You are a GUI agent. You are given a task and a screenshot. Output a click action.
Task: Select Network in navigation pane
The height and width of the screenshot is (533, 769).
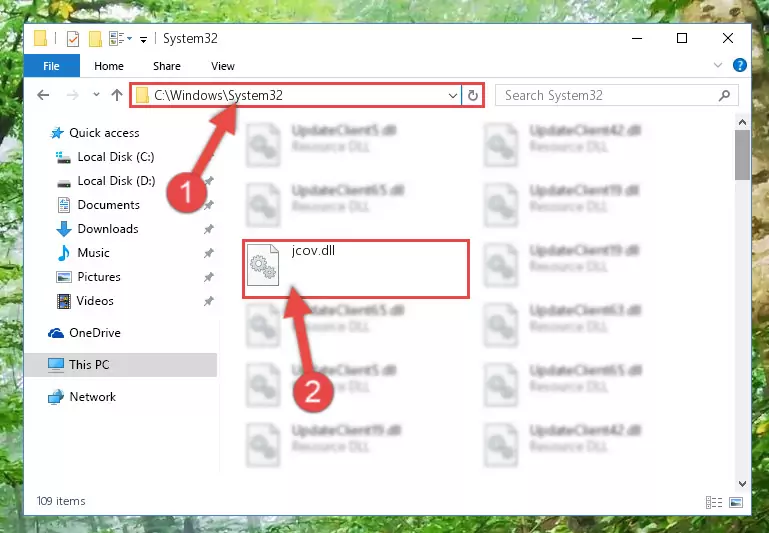coord(92,396)
